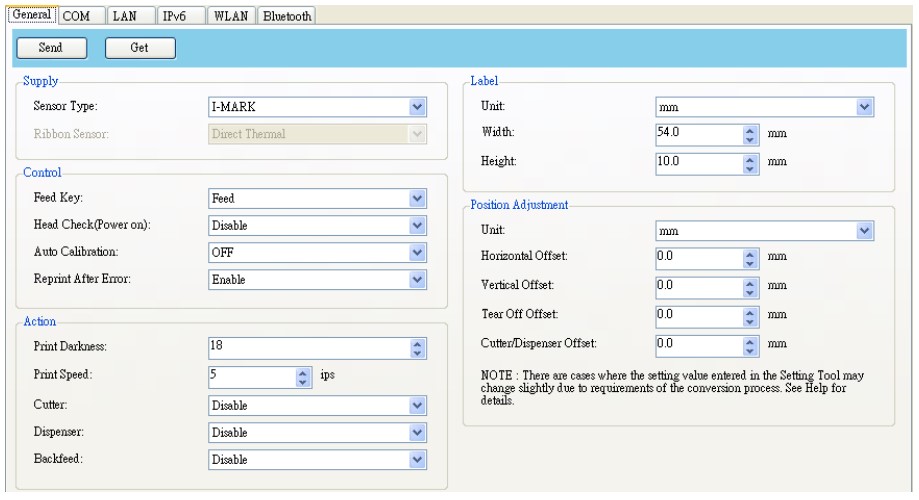Open the Feed Key dropdown
This screenshot has width=919, height=500.
click(418, 198)
